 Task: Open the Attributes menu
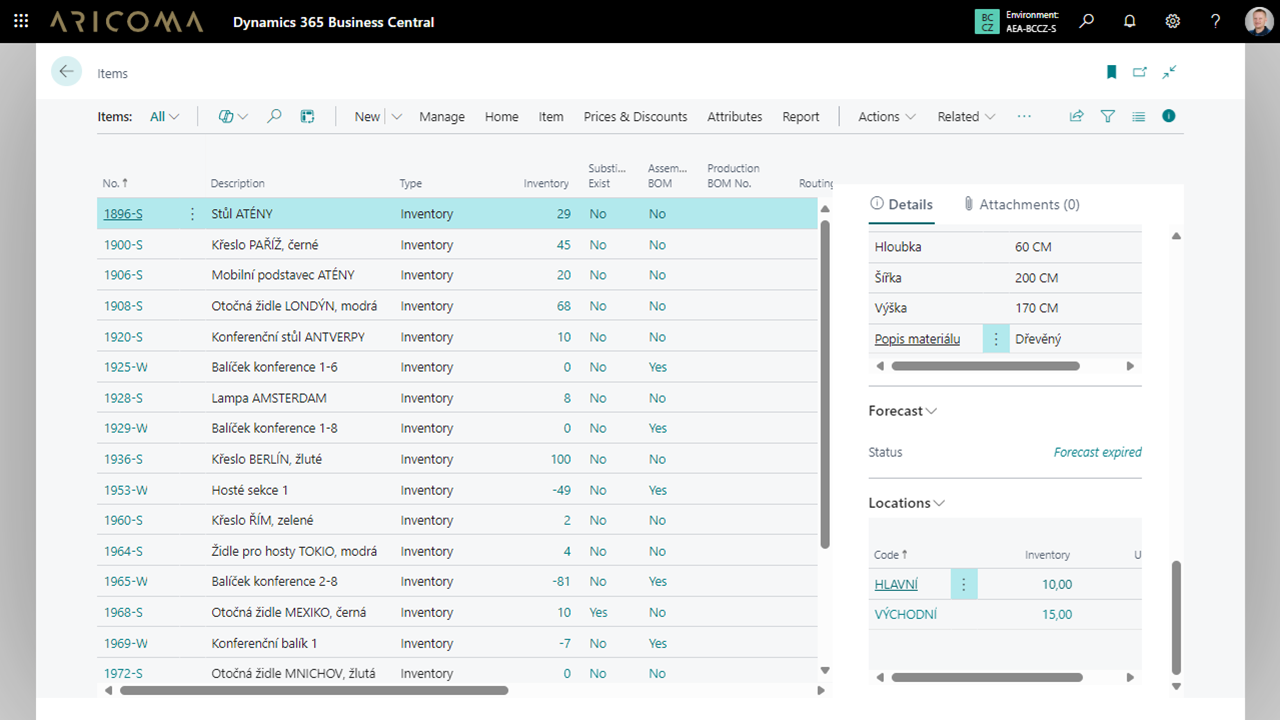(x=735, y=116)
